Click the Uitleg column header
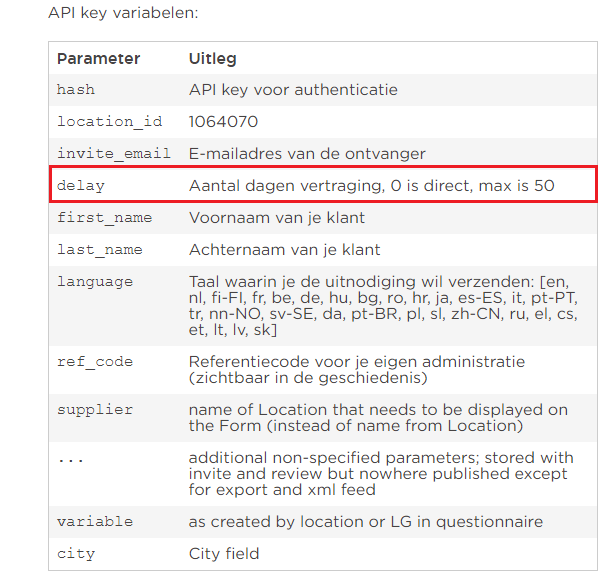Screen dimensions: 611x574 pos(212,59)
